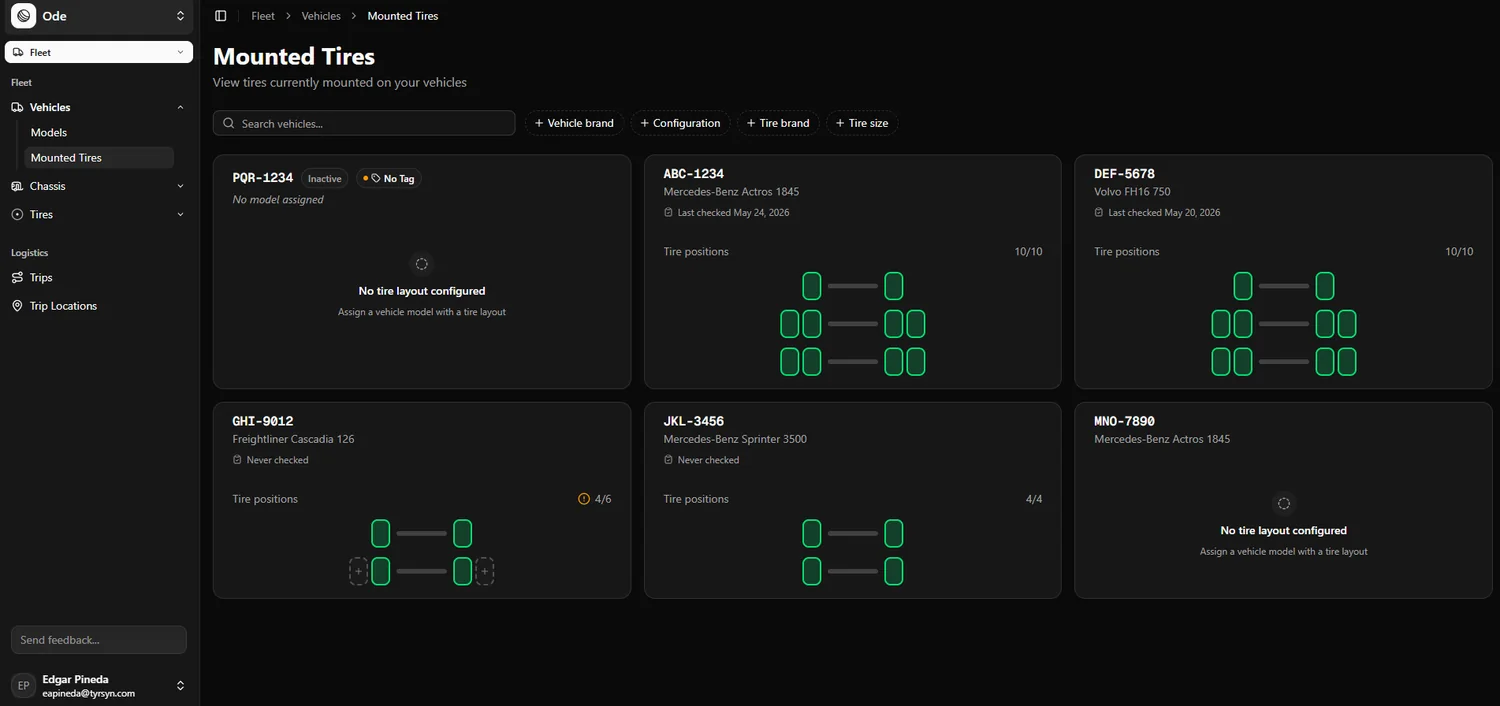Screen dimensions: 1500x706
Task: Click the dashed circle icon in MNO-7890 card
Action: [1284, 503]
